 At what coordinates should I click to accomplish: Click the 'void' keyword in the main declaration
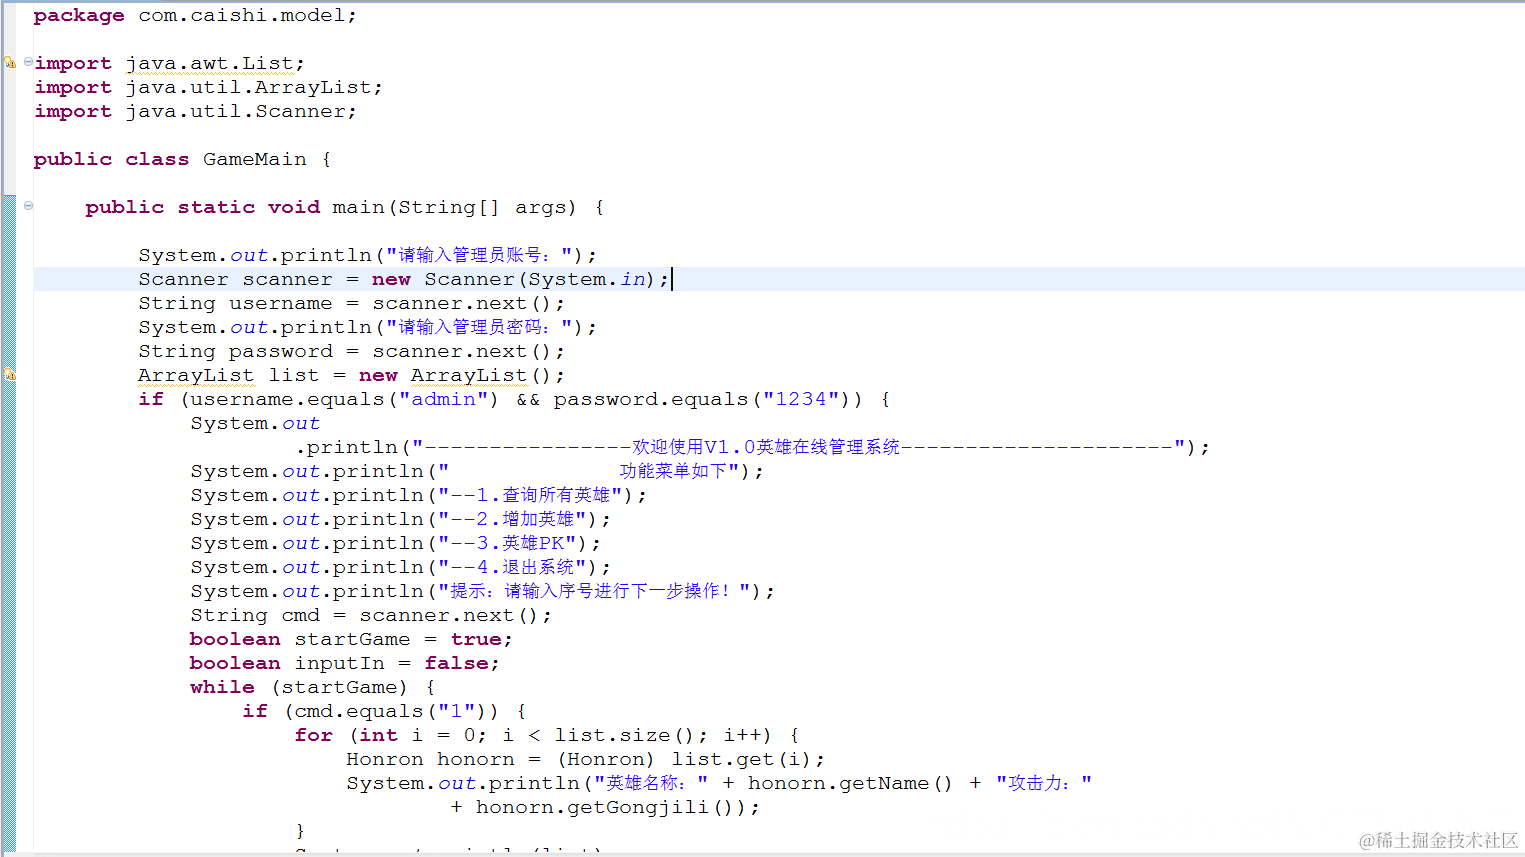(294, 208)
